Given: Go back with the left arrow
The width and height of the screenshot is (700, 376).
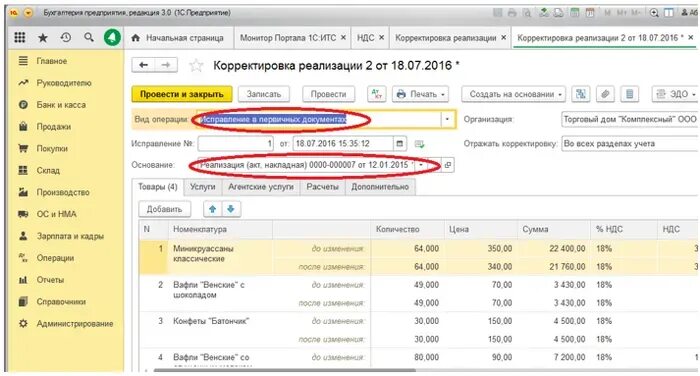Looking at the screenshot, I should tap(143, 65).
